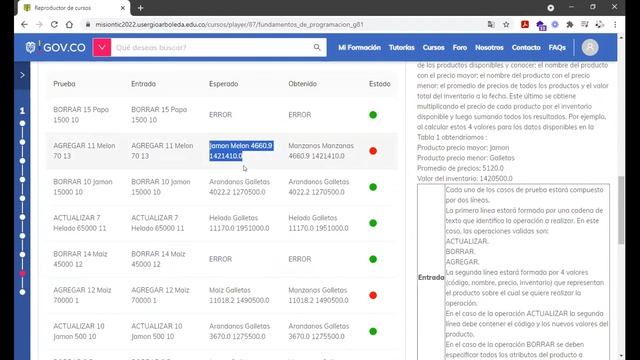Expand the left sidebar with chevron
Viewport: 640px width, 360px height.
click(22, 75)
